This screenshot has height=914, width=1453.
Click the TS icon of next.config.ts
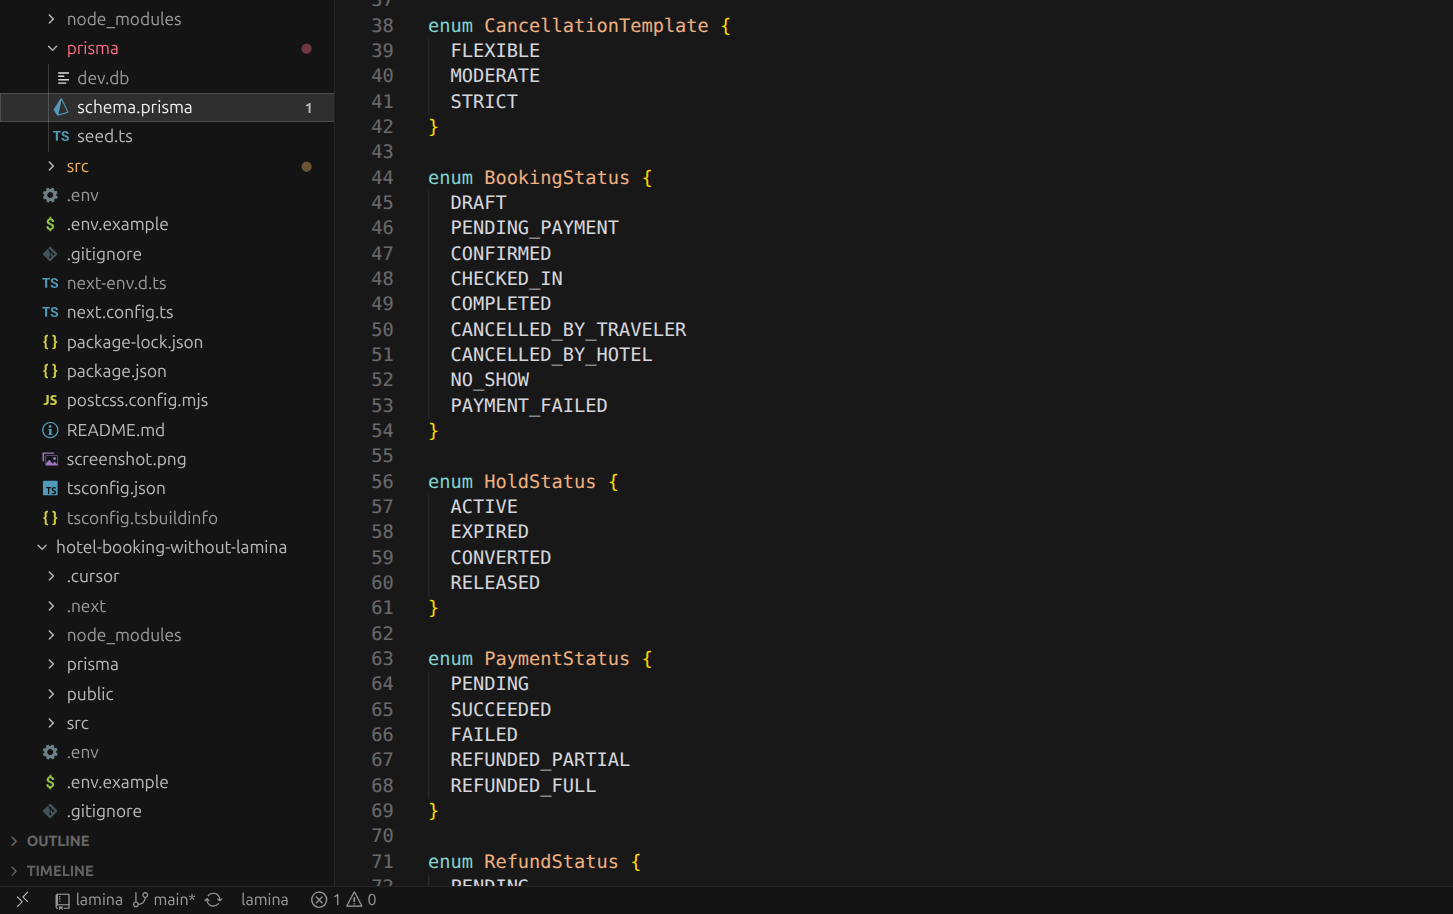50,312
